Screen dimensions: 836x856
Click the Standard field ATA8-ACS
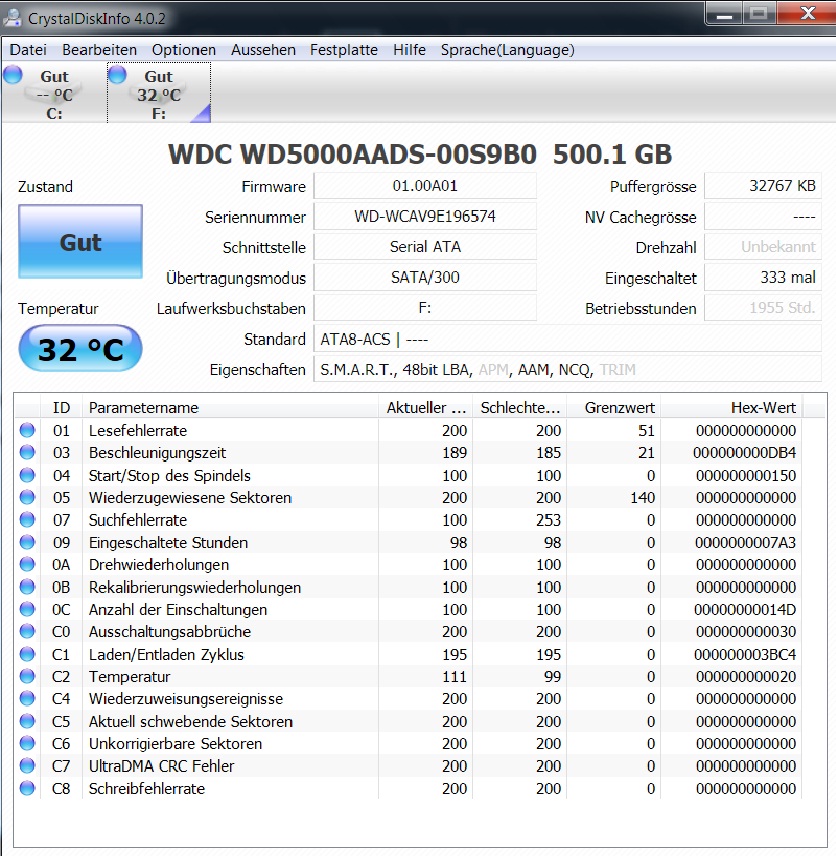click(567, 339)
